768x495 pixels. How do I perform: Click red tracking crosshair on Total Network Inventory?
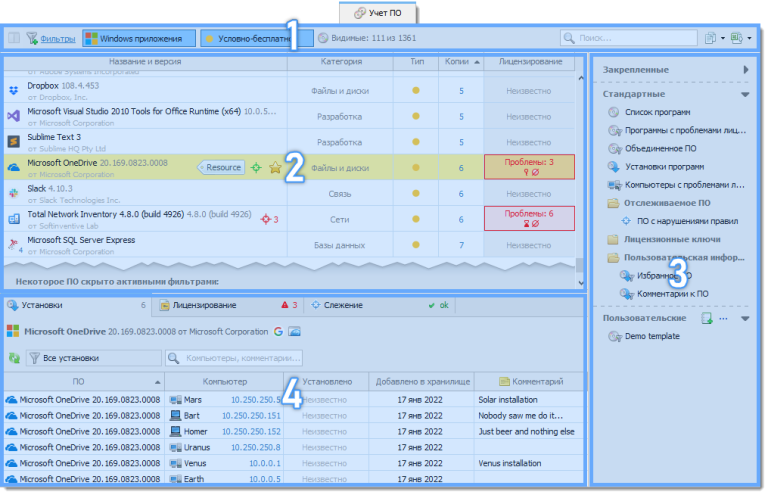(x=265, y=219)
